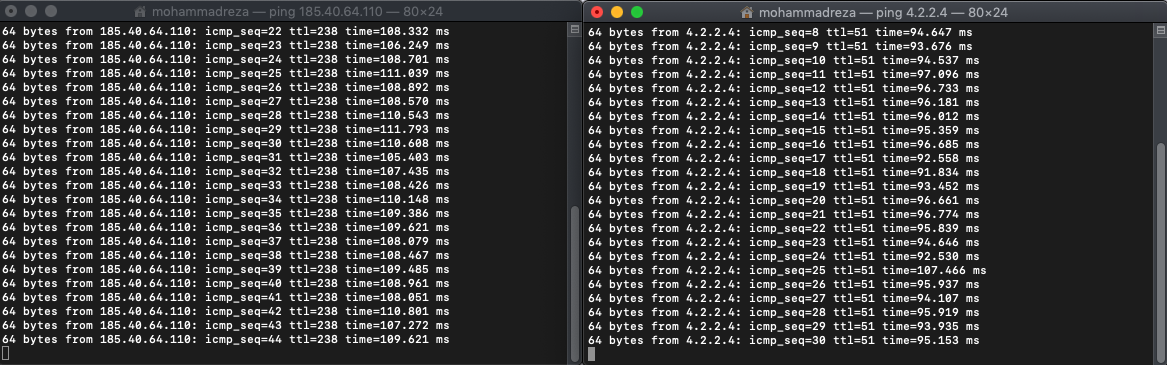Click the line with icmp_seq=25 time=111.039 ms
1167x365 pixels.
226,74
